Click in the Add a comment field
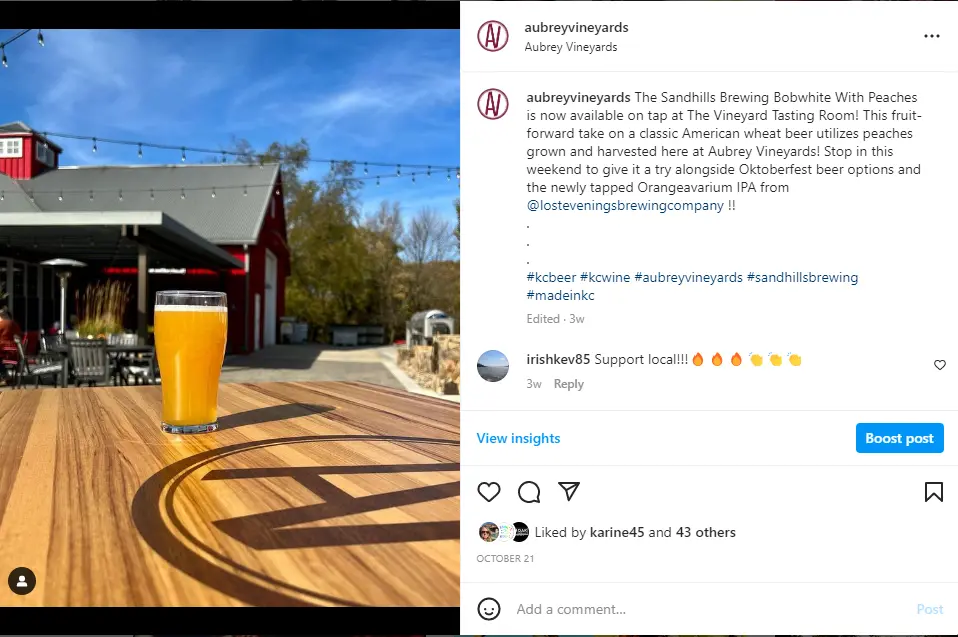 pos(709,609)
